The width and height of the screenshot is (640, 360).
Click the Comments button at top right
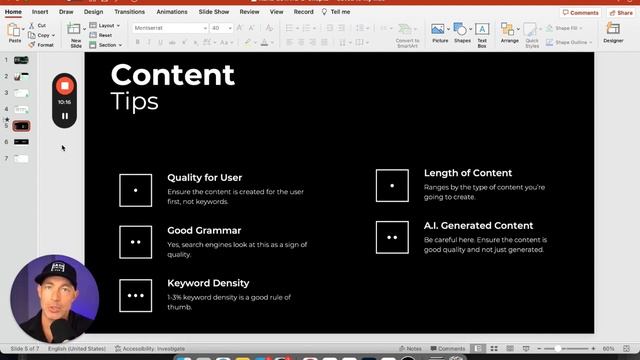580,13
